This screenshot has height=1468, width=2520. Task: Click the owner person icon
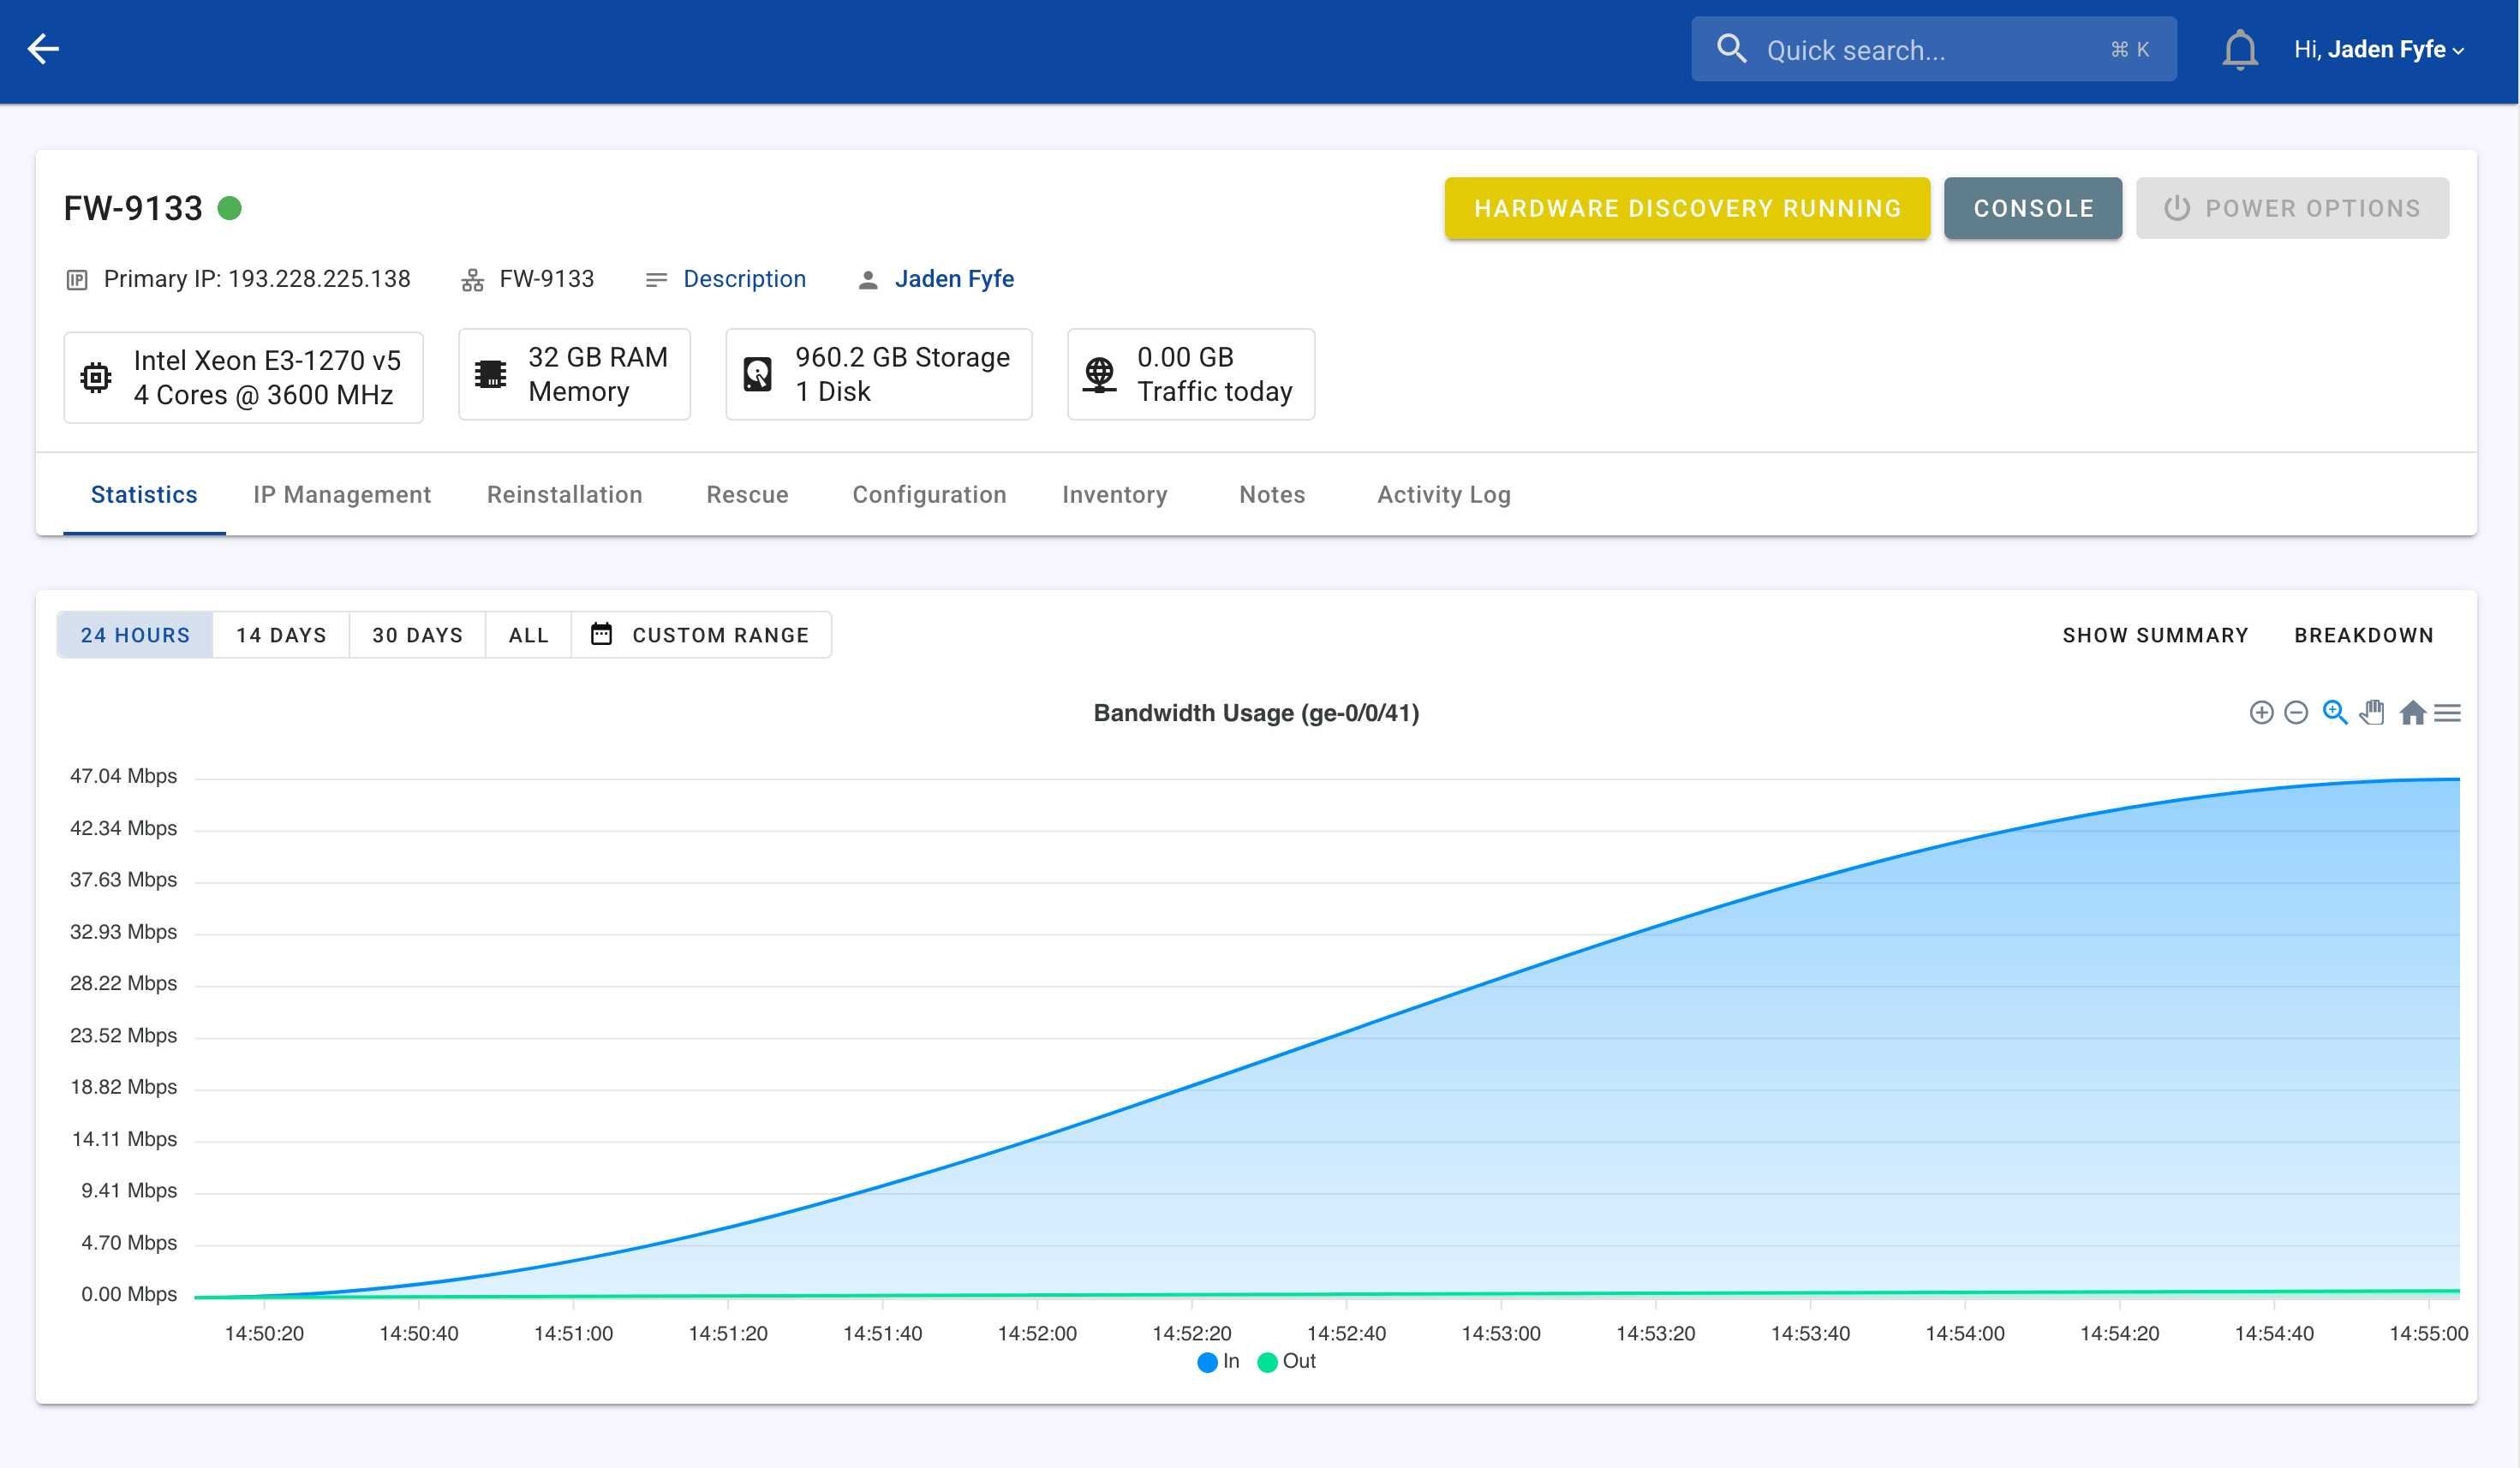pos(868,280)
